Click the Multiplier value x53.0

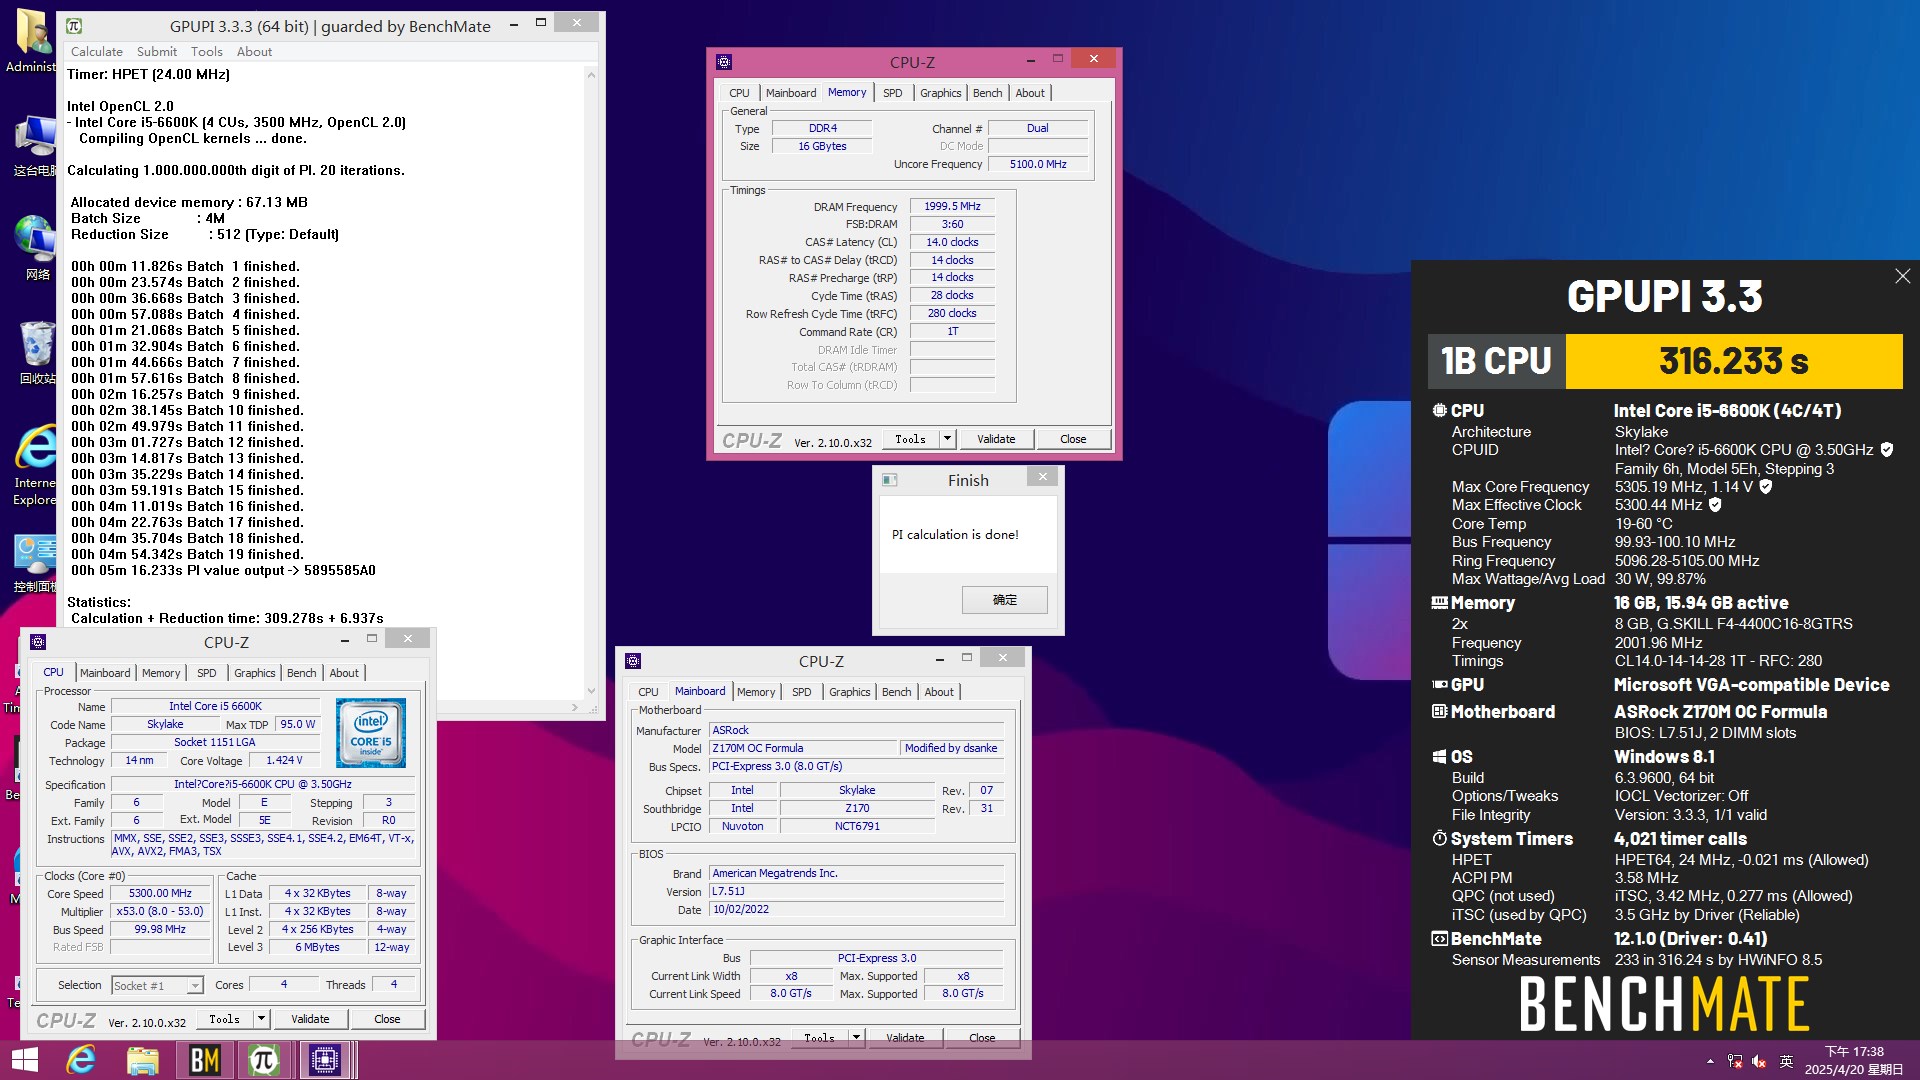(160, 912)
